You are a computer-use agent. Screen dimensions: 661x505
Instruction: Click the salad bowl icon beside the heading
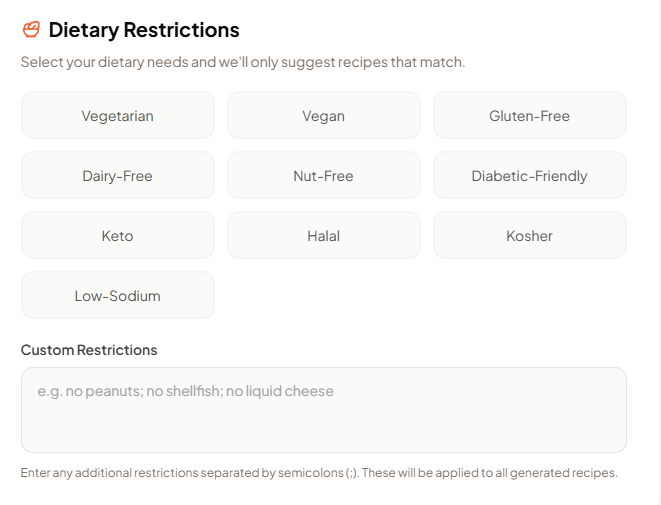coord(31,30)
